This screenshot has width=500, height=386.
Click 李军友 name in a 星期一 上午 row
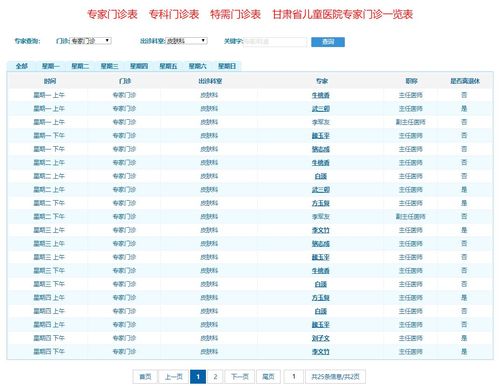tap(321, 122)
